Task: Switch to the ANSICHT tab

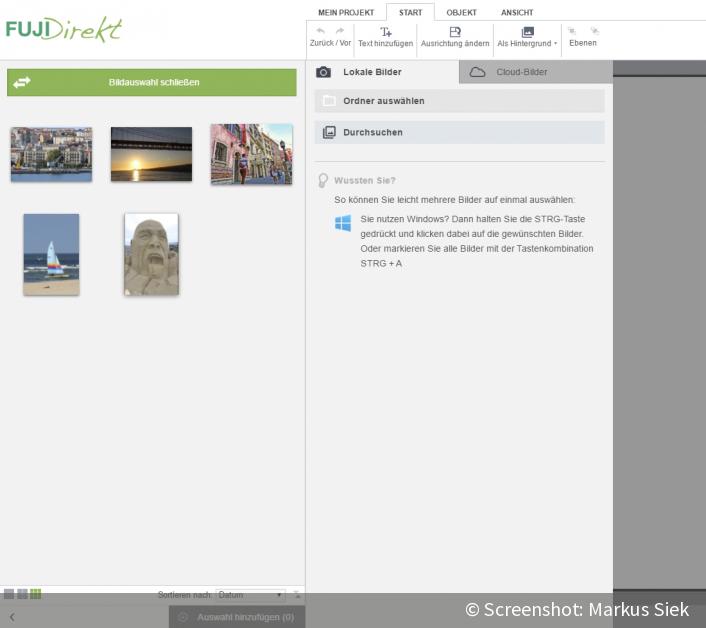Action: click(517, 13)
